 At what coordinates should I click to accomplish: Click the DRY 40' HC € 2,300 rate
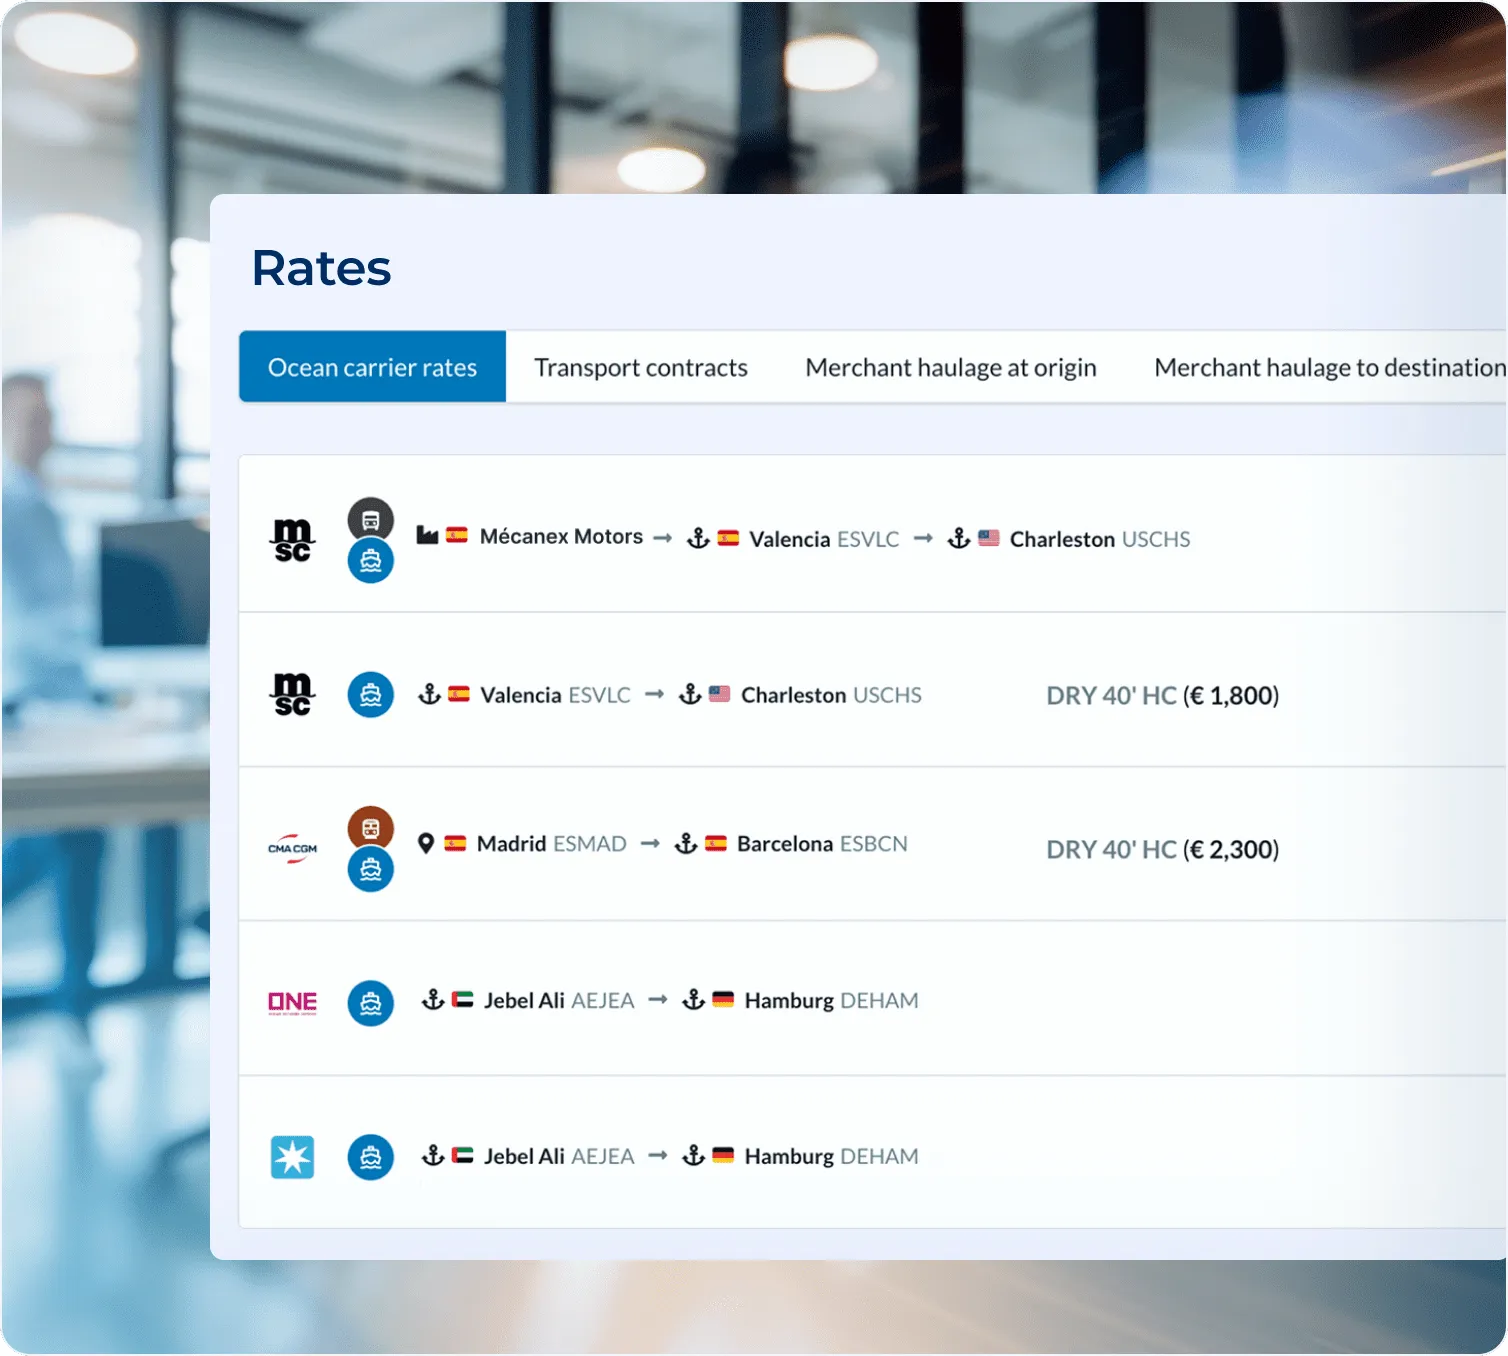(x=1162, y=850)
